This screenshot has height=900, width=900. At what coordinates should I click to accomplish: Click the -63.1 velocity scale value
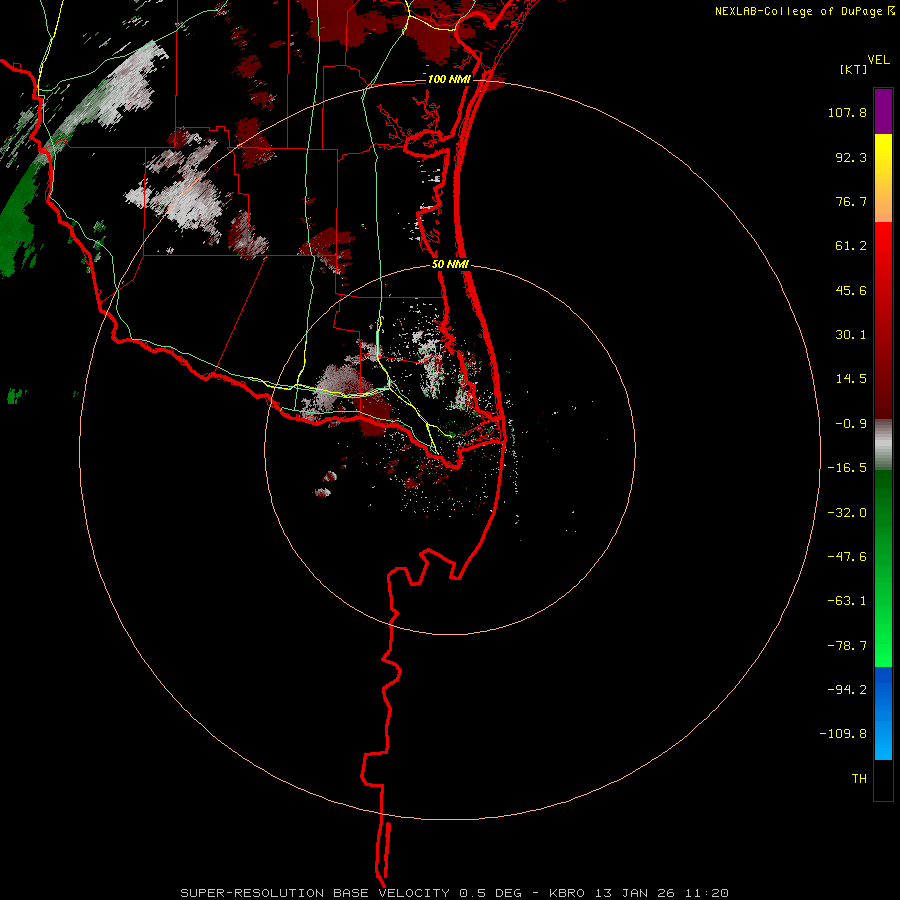847,601
